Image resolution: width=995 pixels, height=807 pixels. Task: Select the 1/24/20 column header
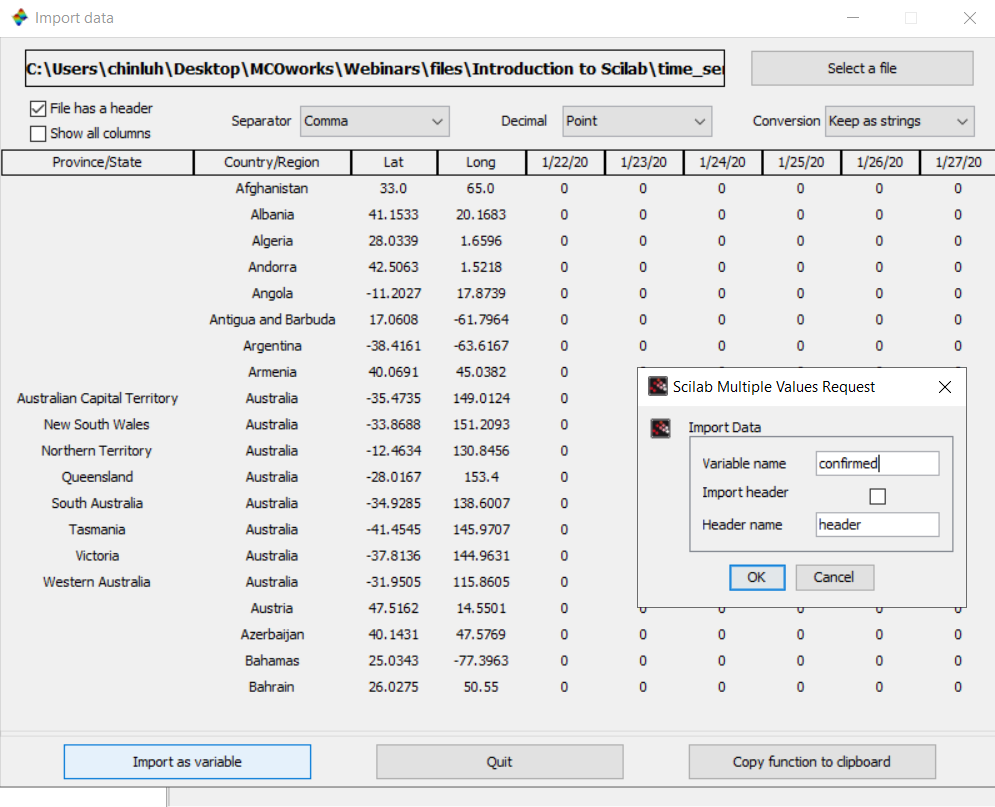[722, 162]
